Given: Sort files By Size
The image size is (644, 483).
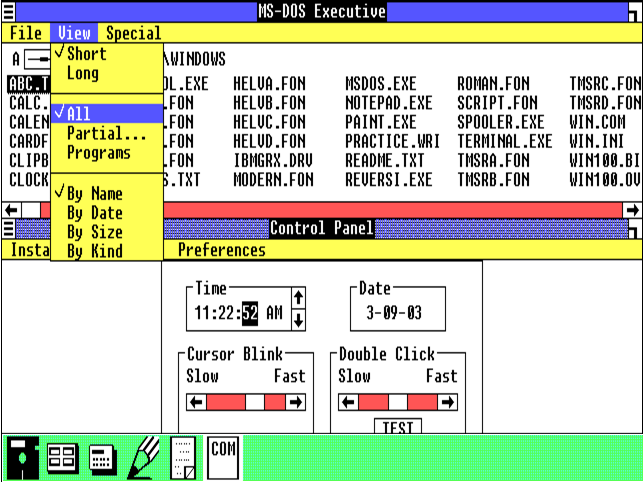Looking at the screenshot, I should tap(107, 232).
